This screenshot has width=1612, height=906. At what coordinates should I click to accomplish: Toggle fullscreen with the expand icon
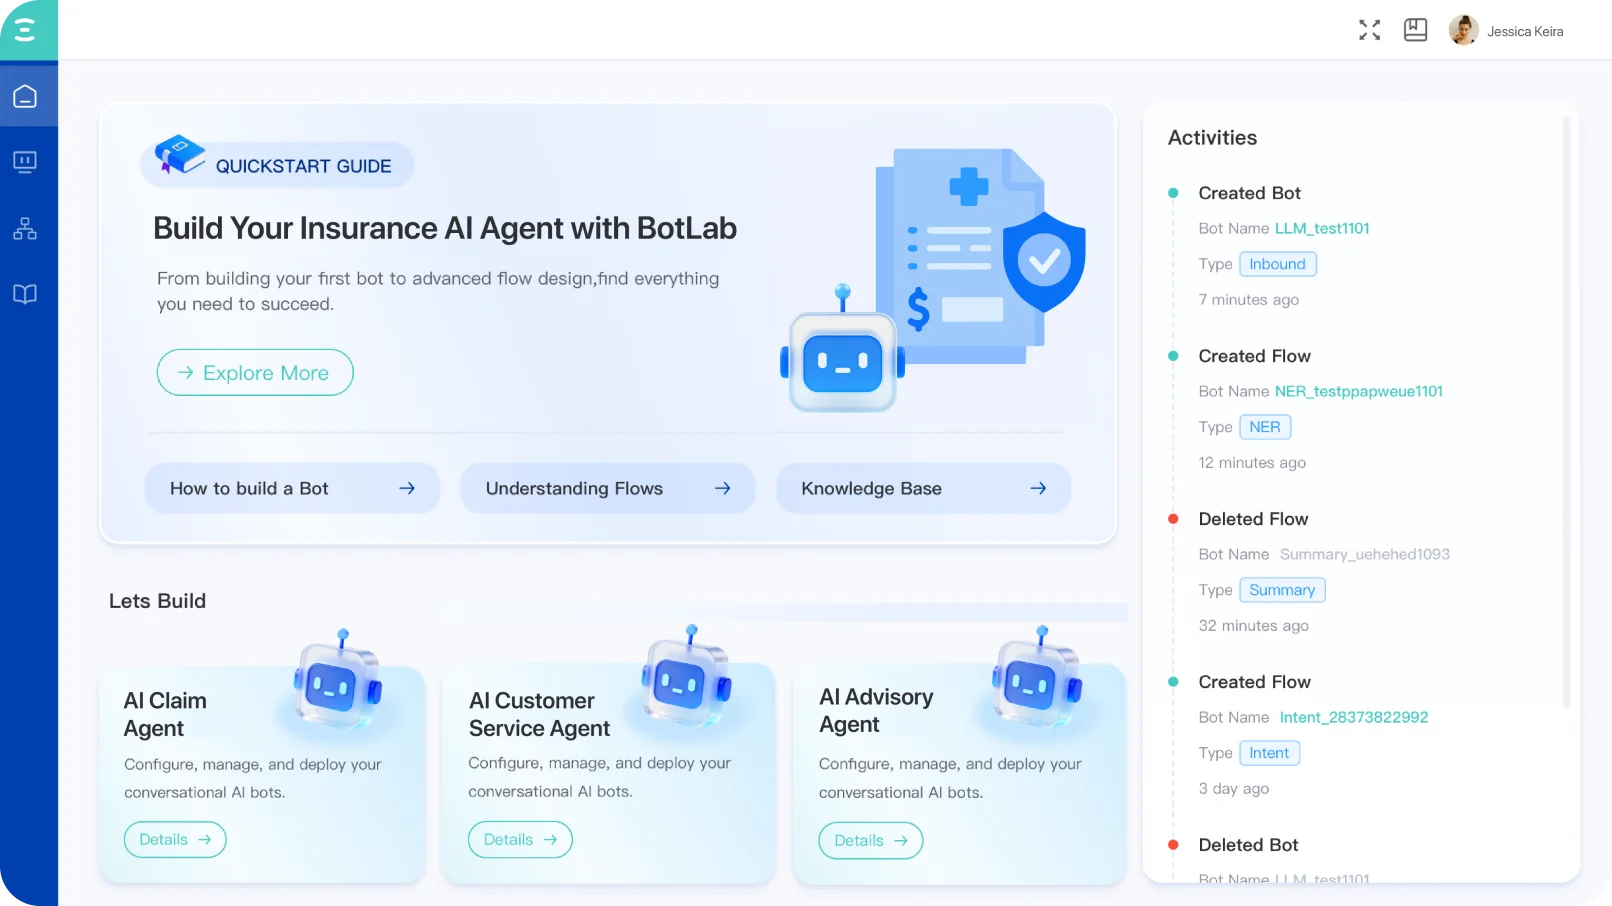pyautogui.click(x=1369, y=31)
